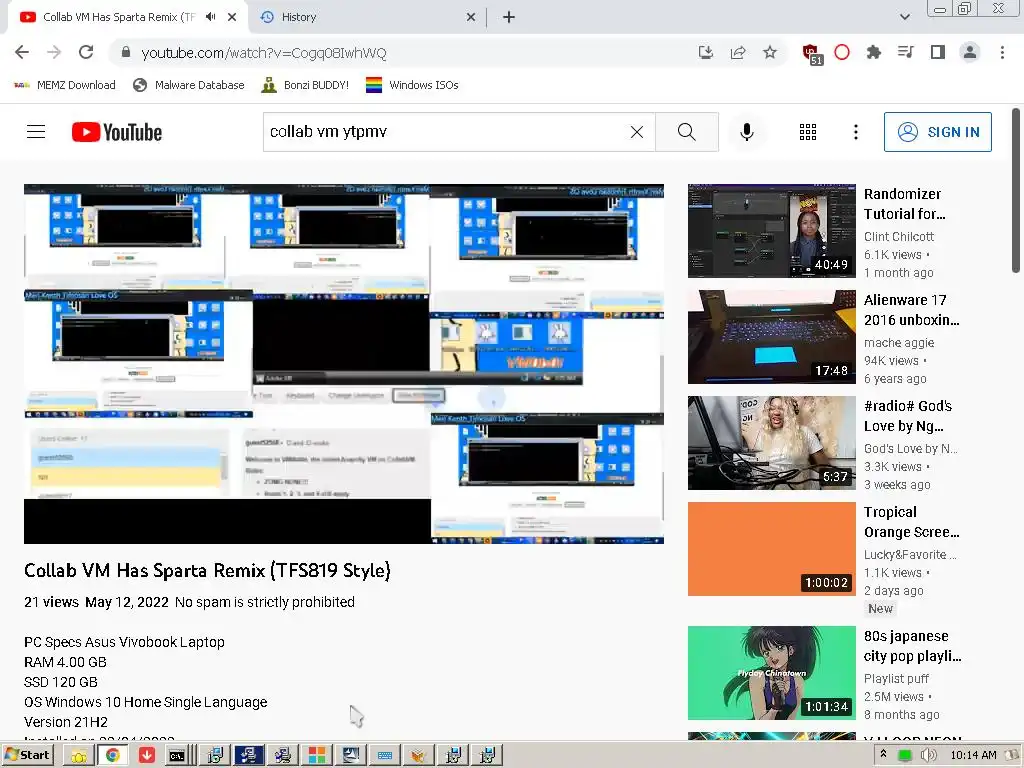Open the Chrome profile avatar
Viewport: 1024px width, 768px height.
click(970, 52)
